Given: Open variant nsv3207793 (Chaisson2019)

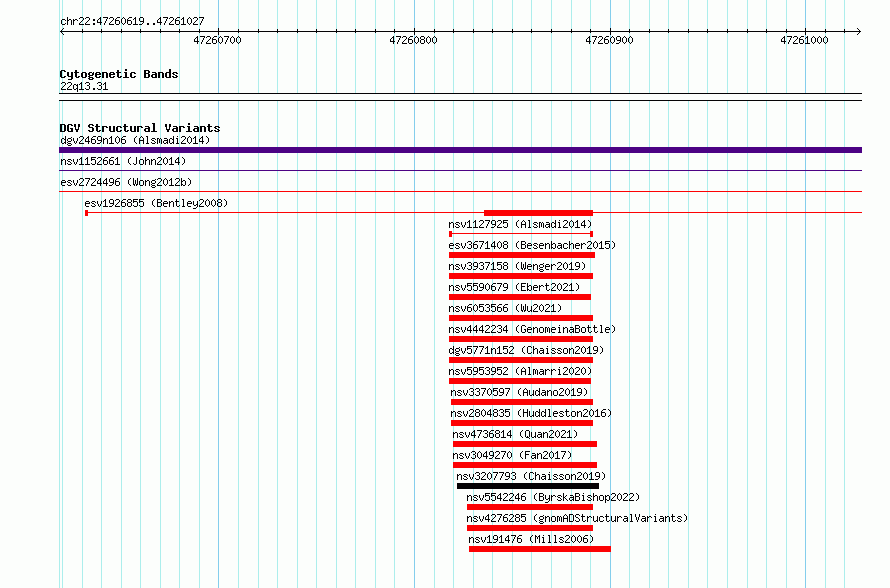Looking at the screenshot, I should 531,476.
